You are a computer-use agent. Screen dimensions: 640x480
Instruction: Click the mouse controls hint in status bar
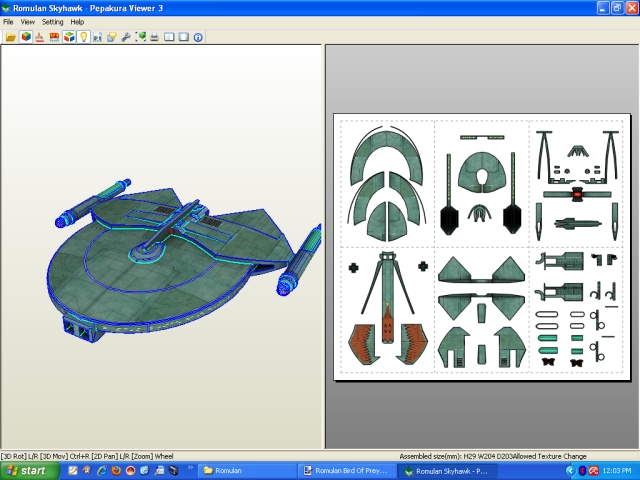click(87, 456)
